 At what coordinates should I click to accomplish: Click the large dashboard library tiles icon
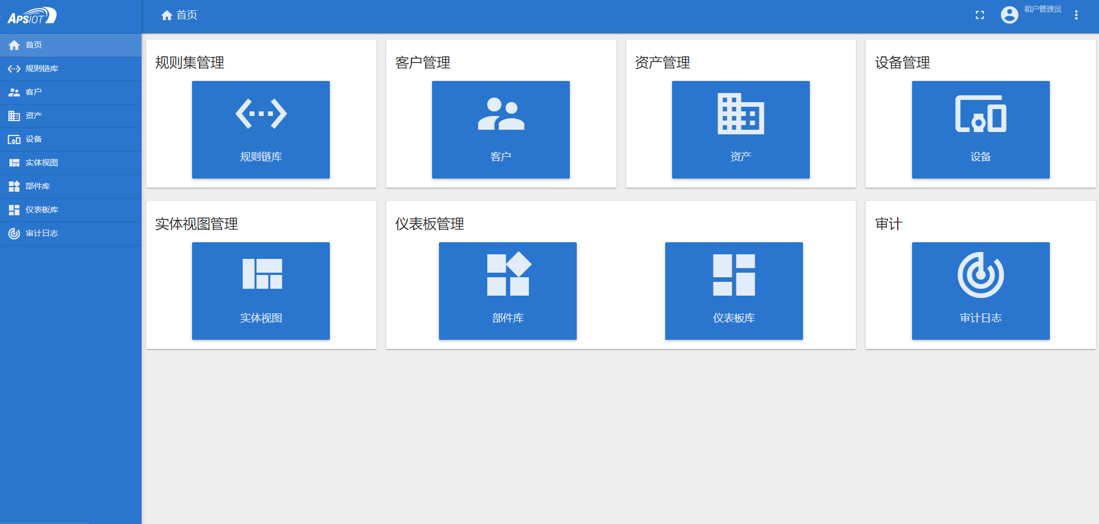pyautogui.click(x=734, y=275)
